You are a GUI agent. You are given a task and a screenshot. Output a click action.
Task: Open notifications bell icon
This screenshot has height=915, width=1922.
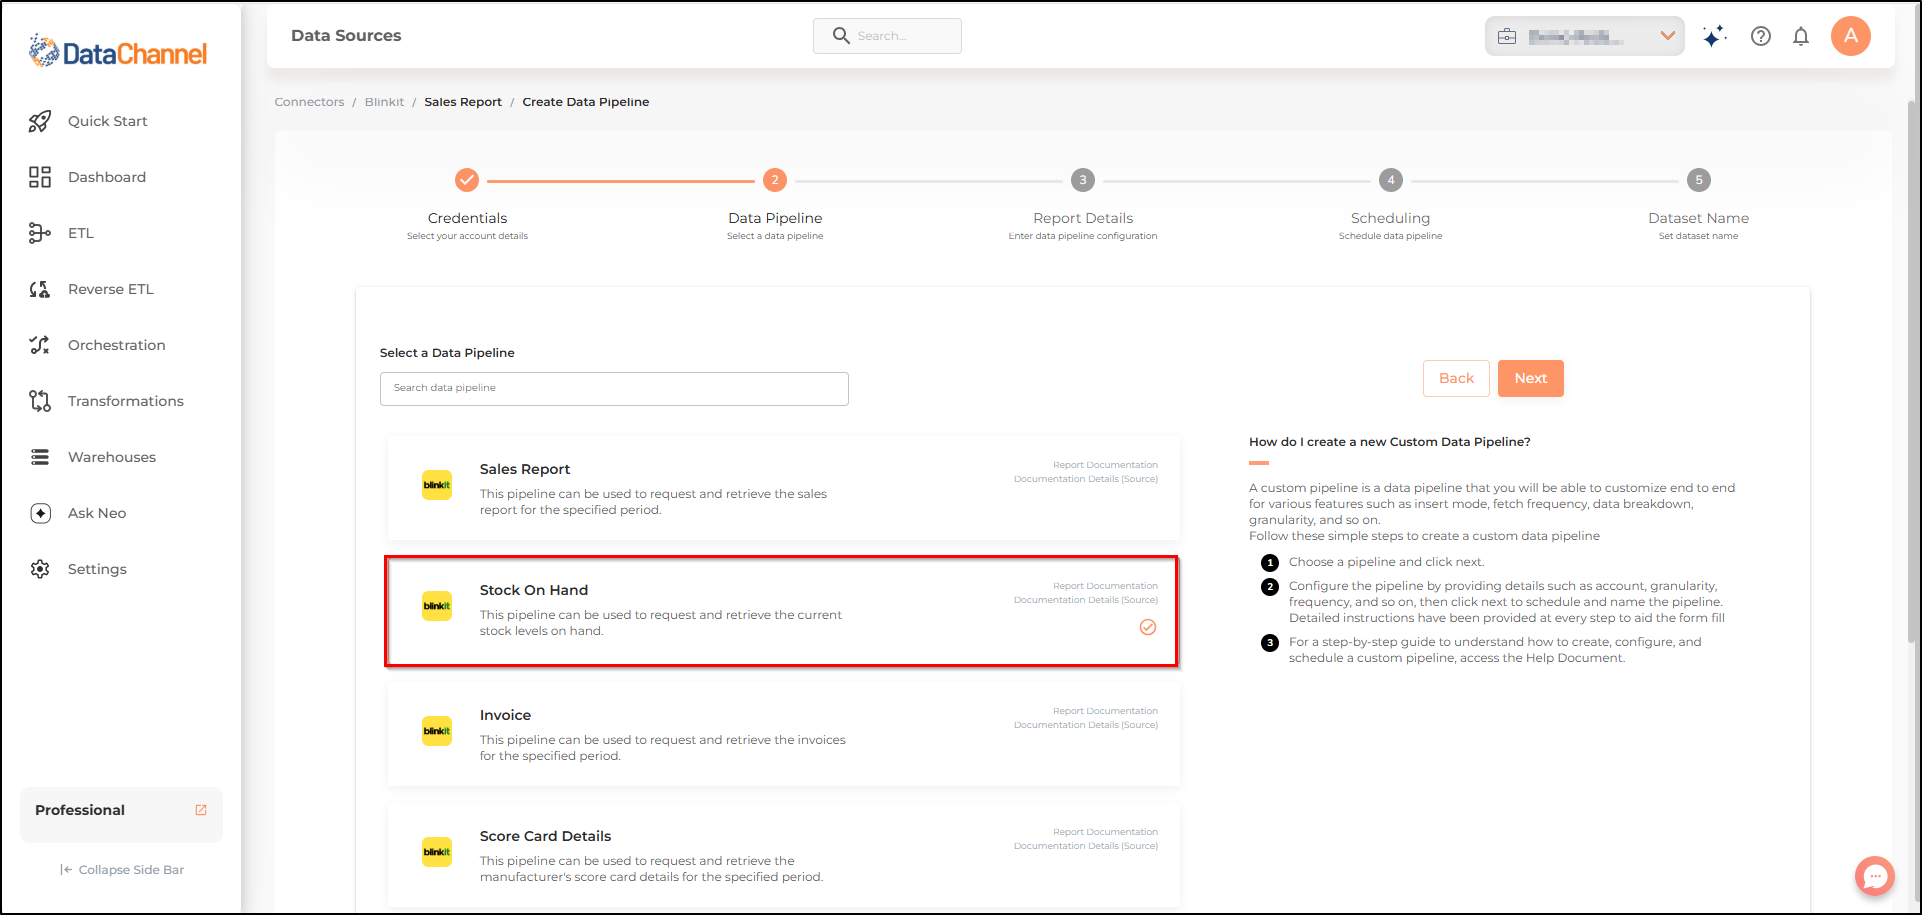click(1801, 36)
